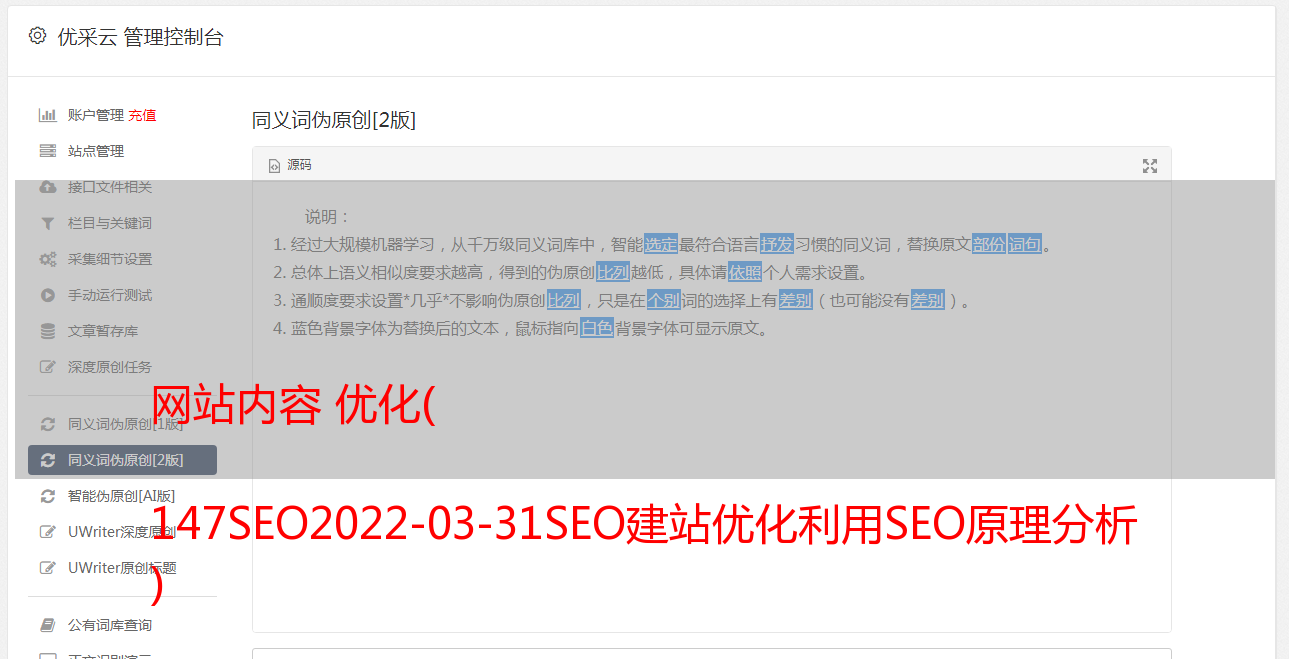1289x659 pixels.
Task: Click the filter funnel icon for 栏目与关键词
Action: click(47, 223)
